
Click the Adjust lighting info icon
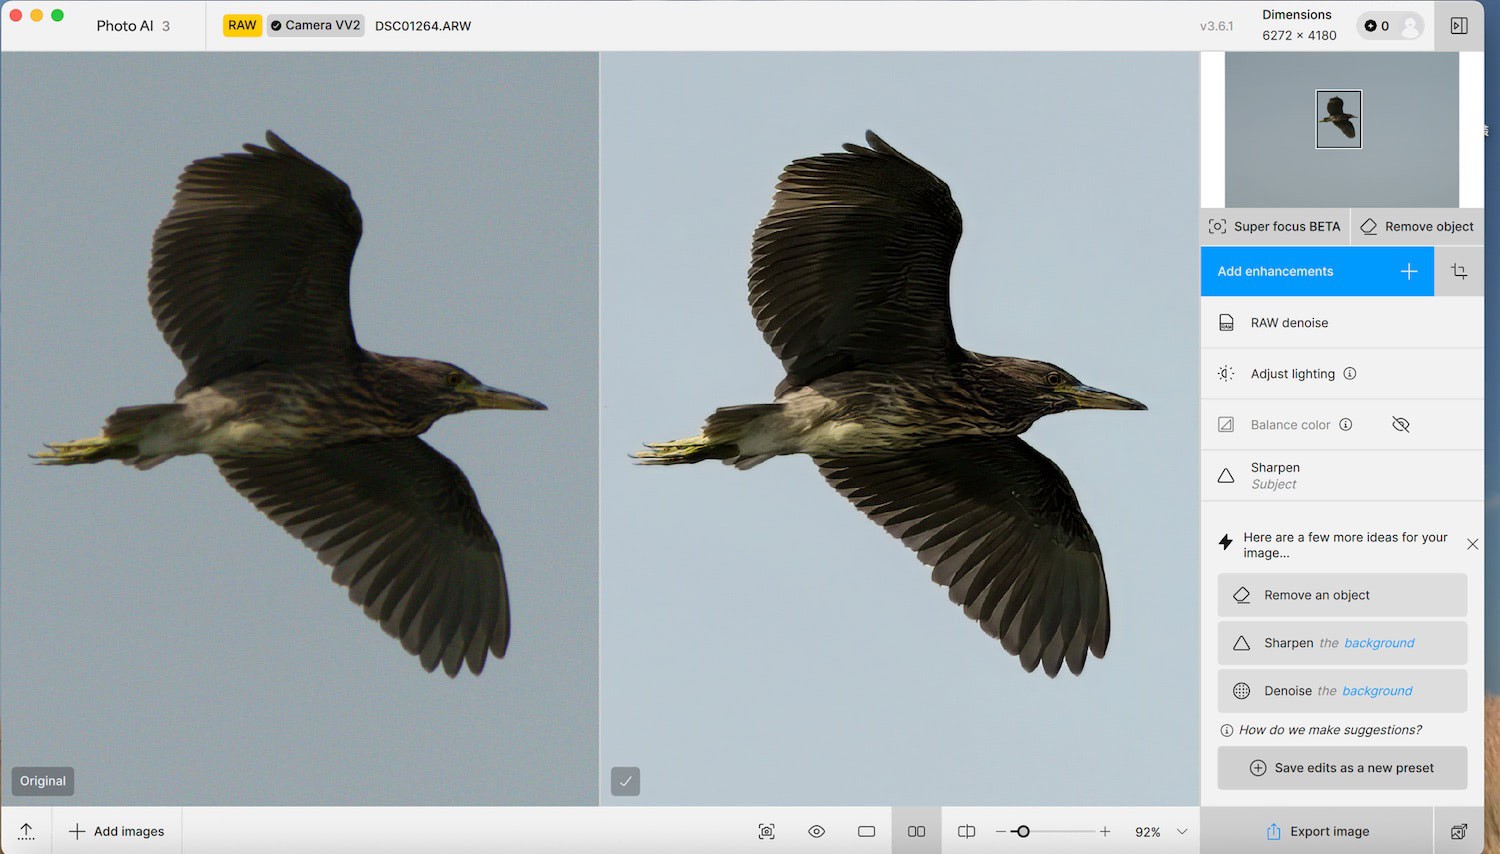coord(1350,373)
